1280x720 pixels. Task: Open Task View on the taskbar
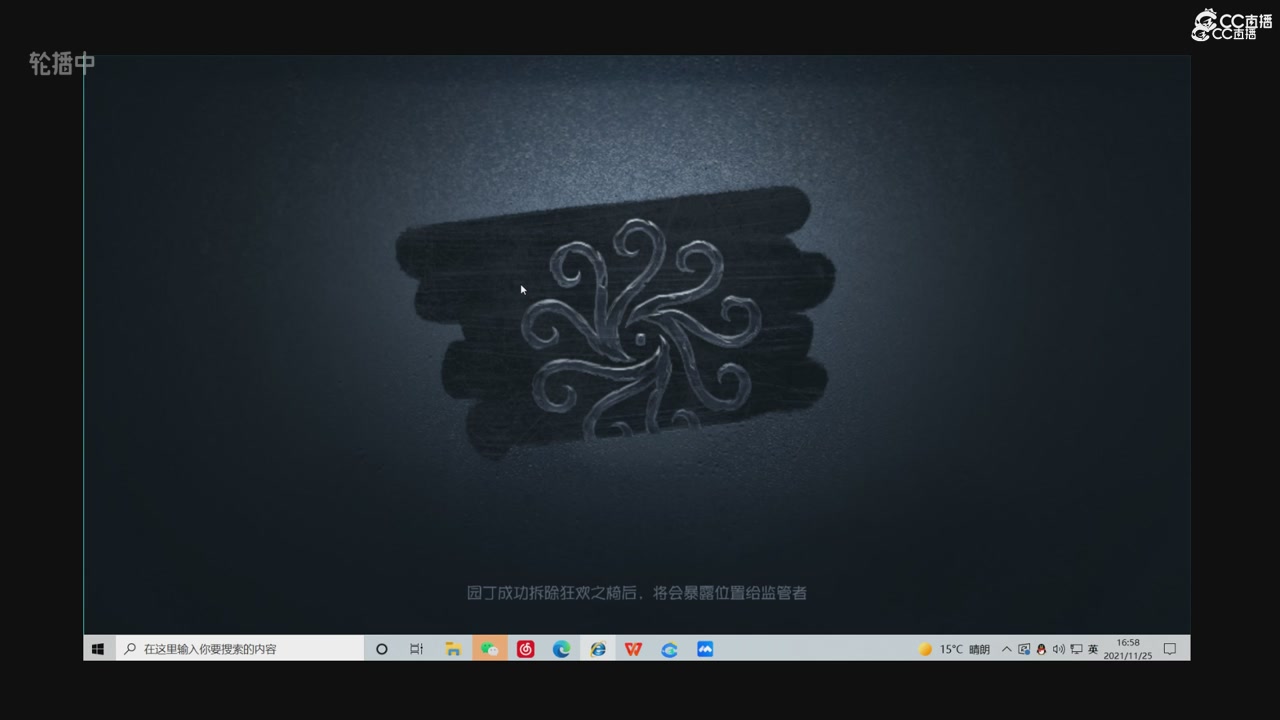[x=416, y=649]
